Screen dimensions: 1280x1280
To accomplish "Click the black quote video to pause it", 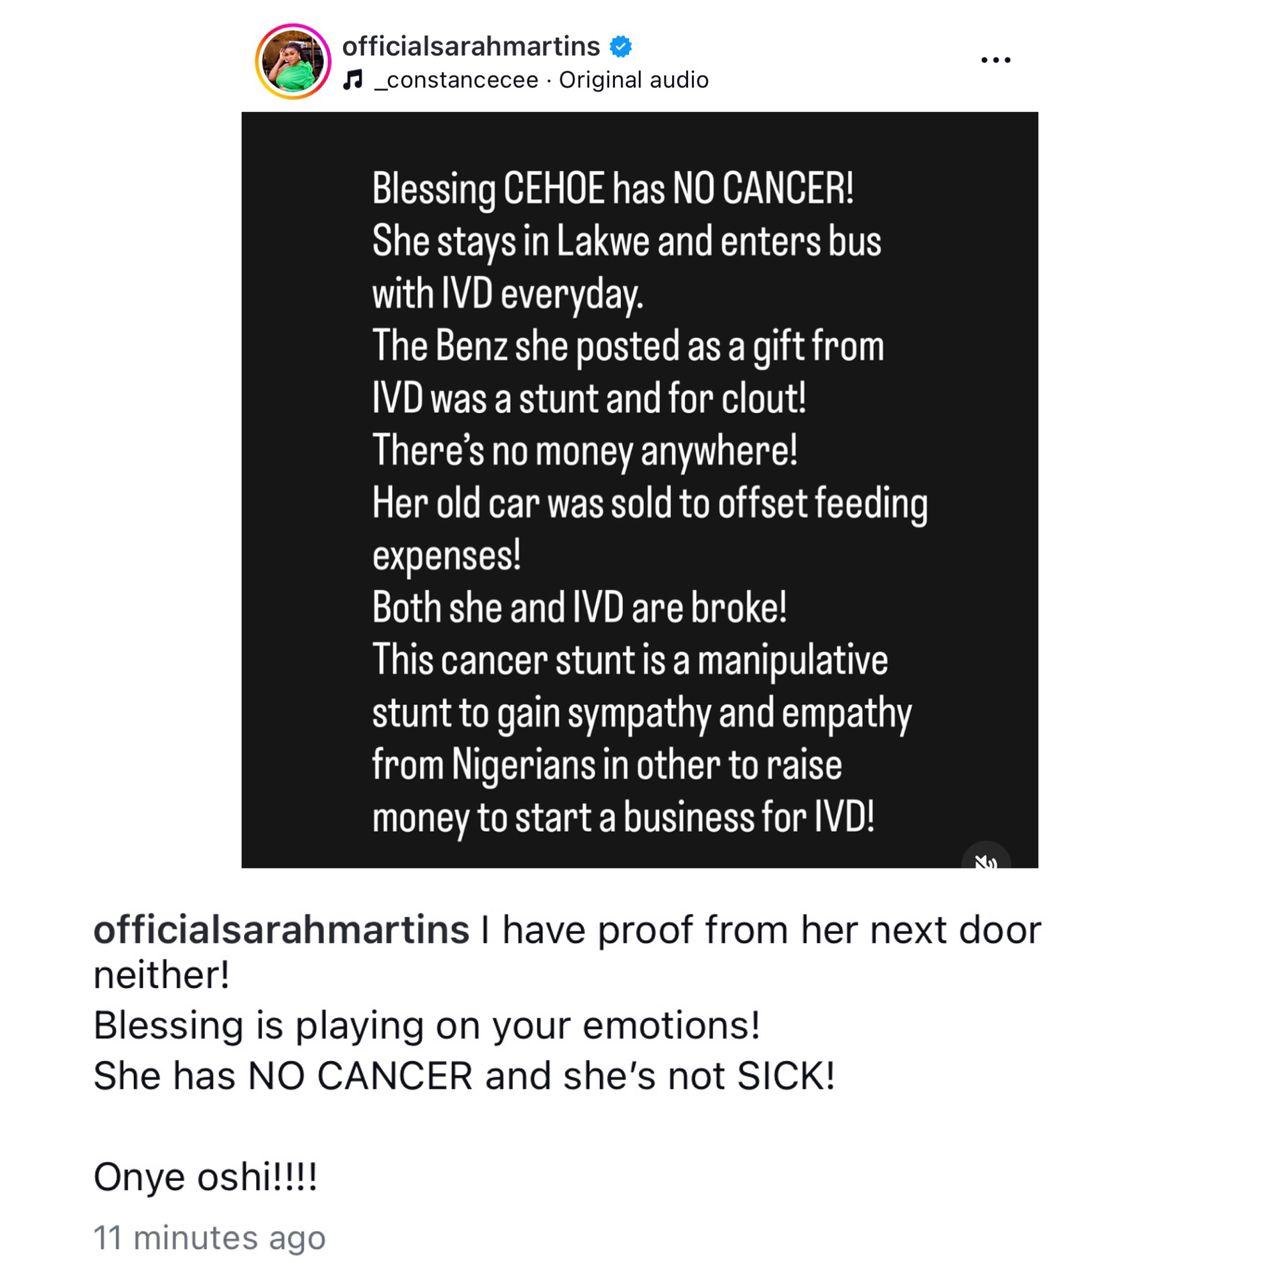I will 640,490.
